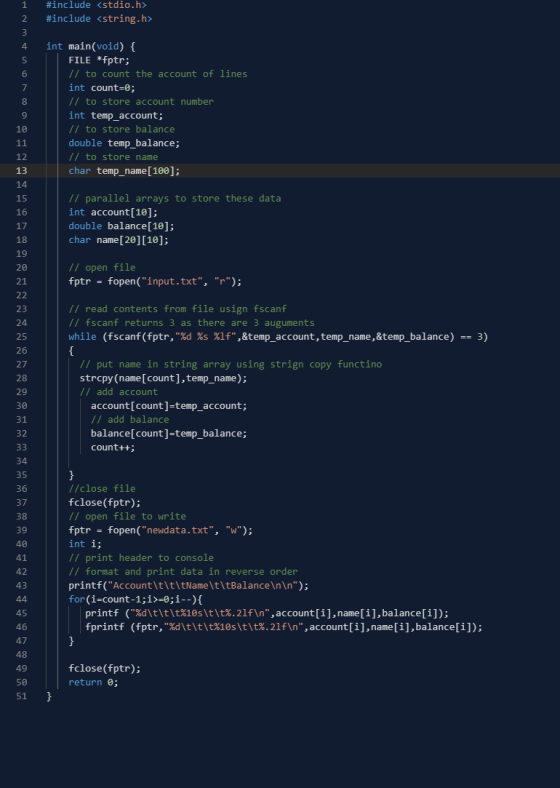Click the printf line on line 45
This screenshot has width=560, height=788.
267,614
